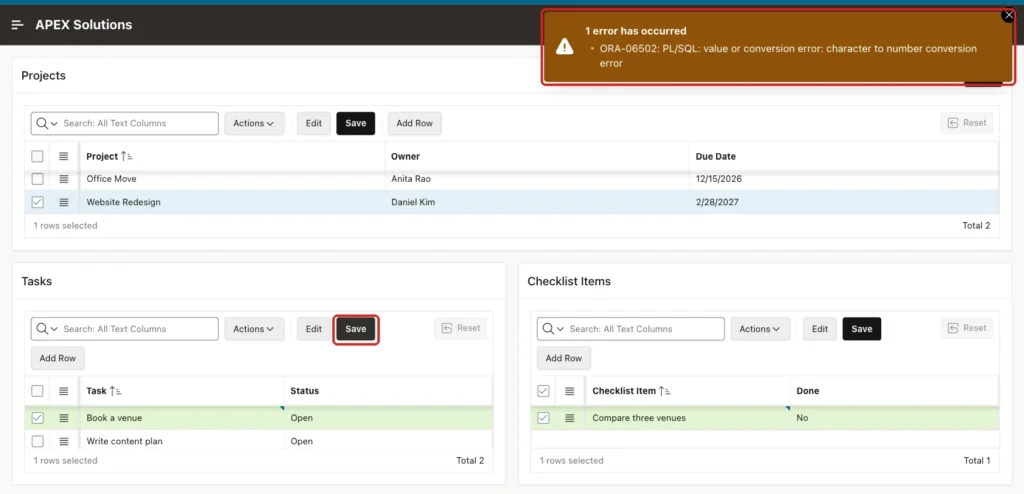Screen dimensions: 1024x494
Task: Save changes in the Tasks grid
Action: pos(355,329)
